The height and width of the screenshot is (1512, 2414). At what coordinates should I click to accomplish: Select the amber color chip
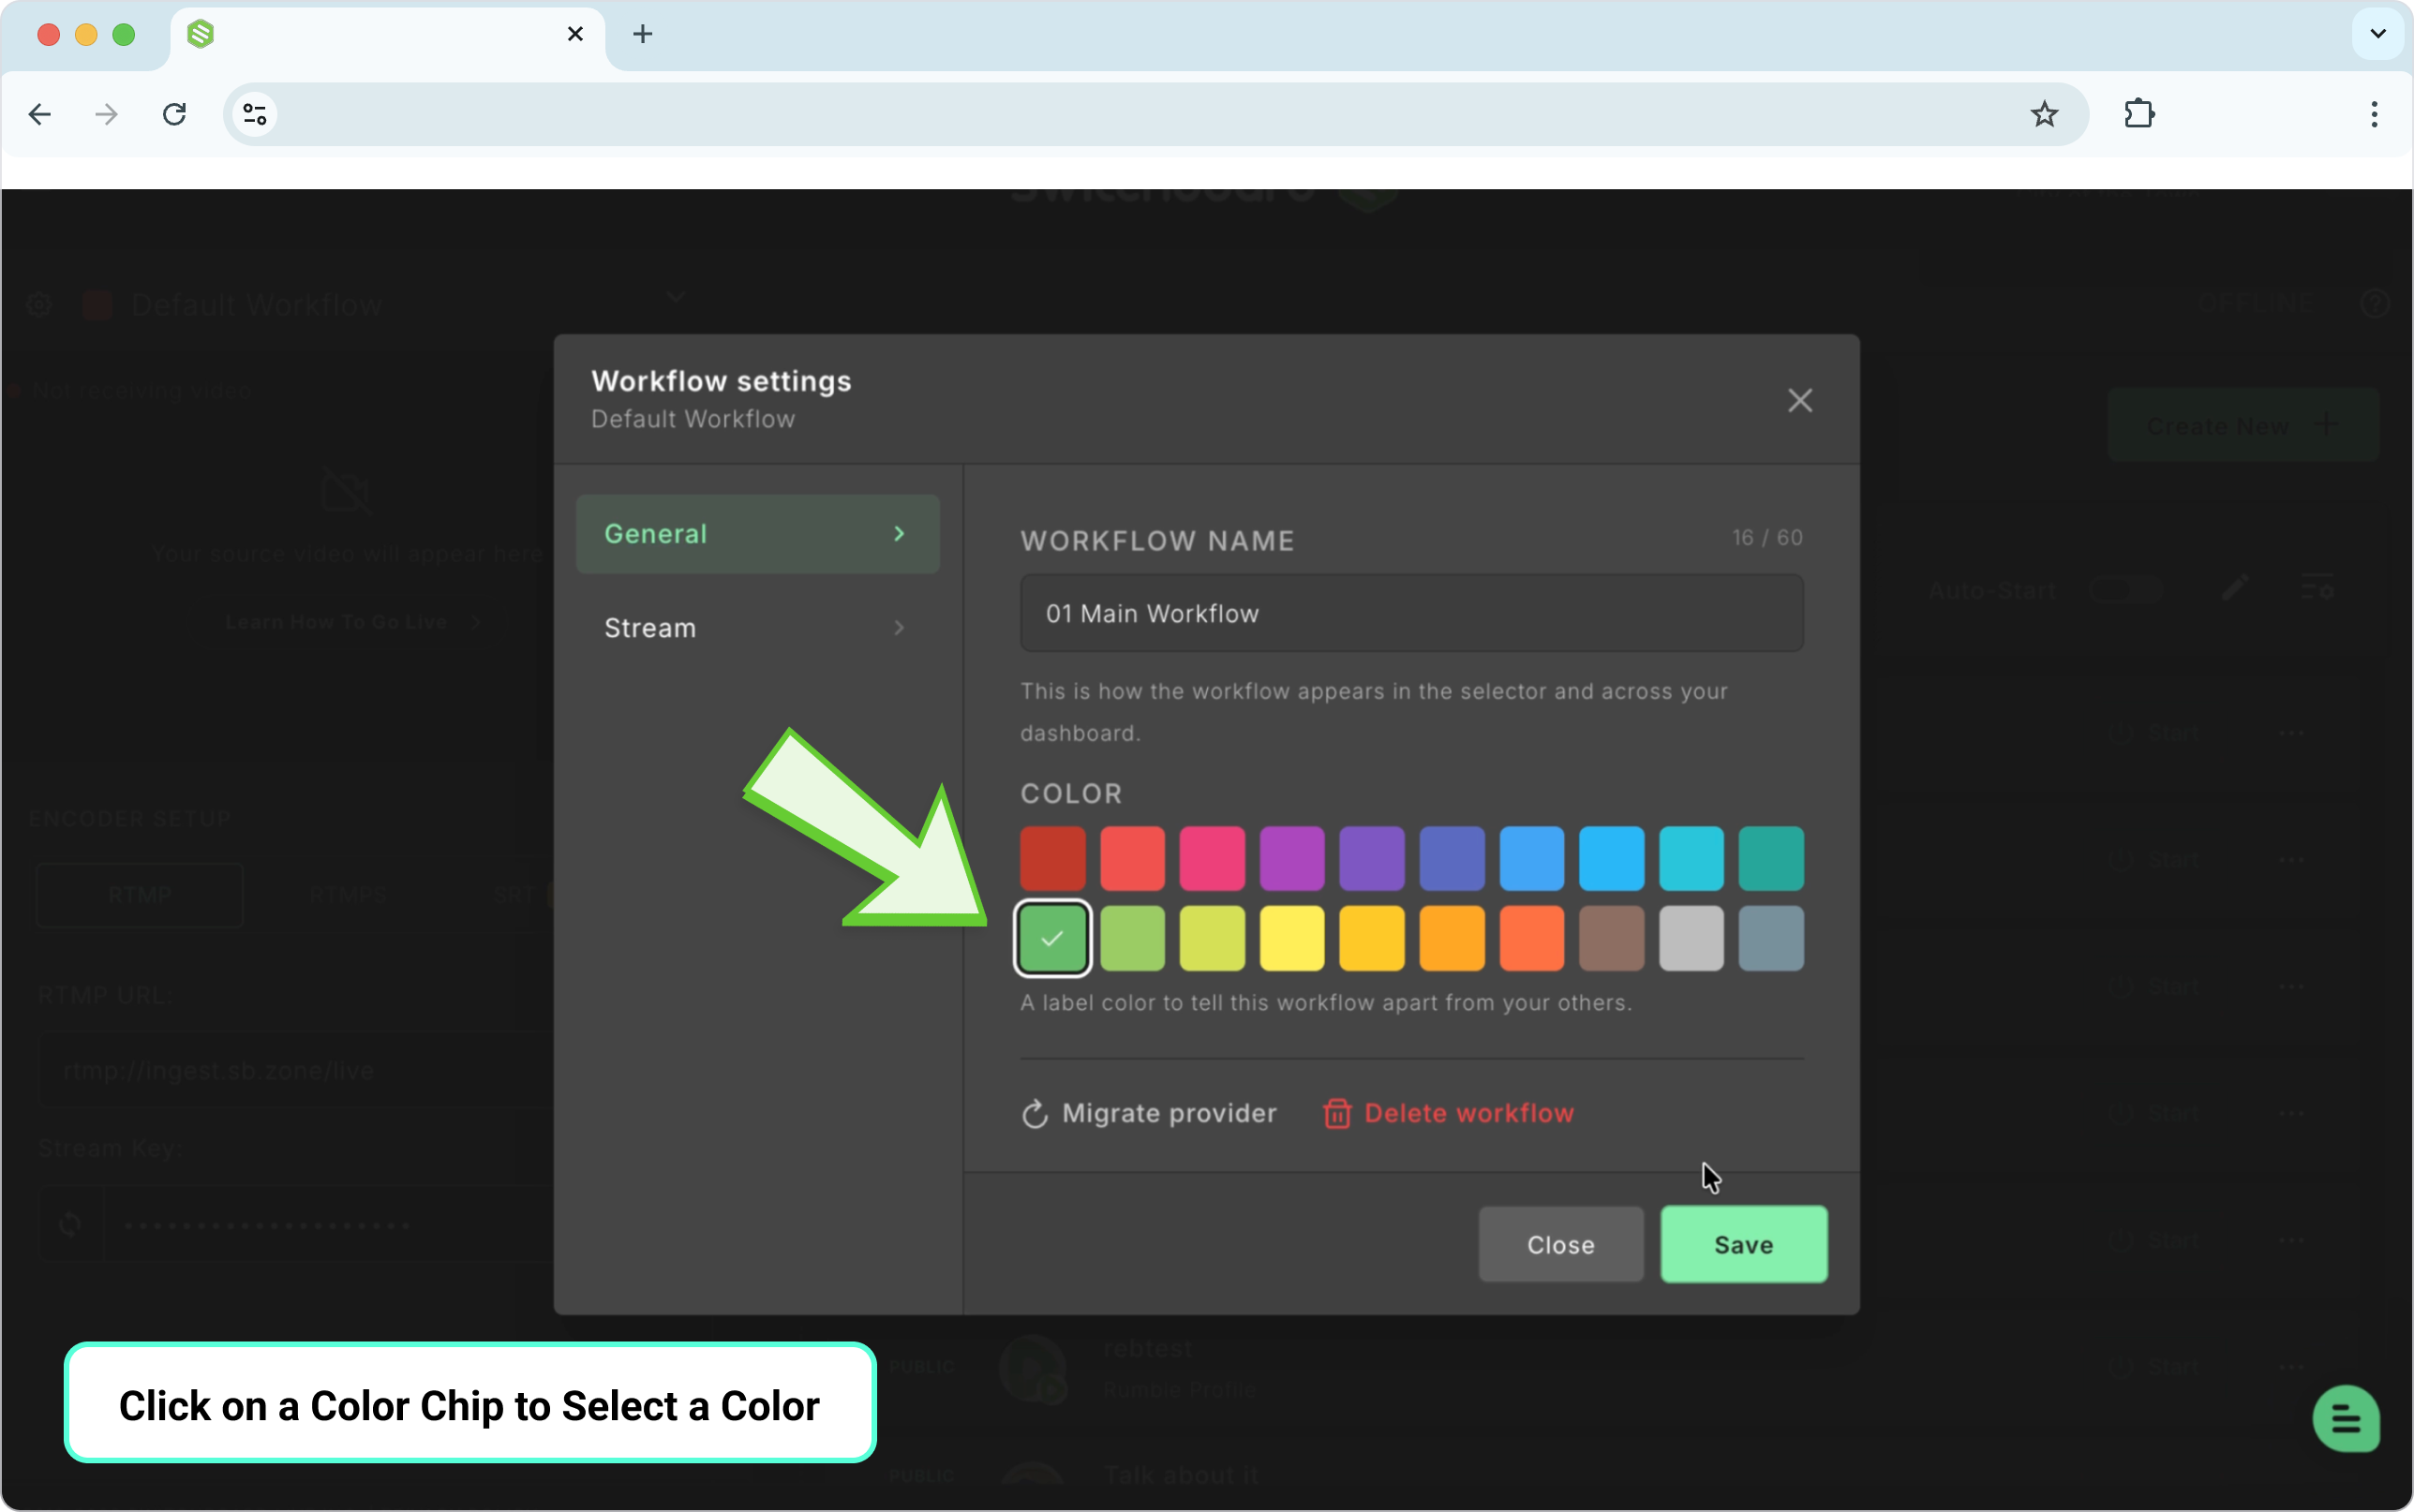point(1371,938)
